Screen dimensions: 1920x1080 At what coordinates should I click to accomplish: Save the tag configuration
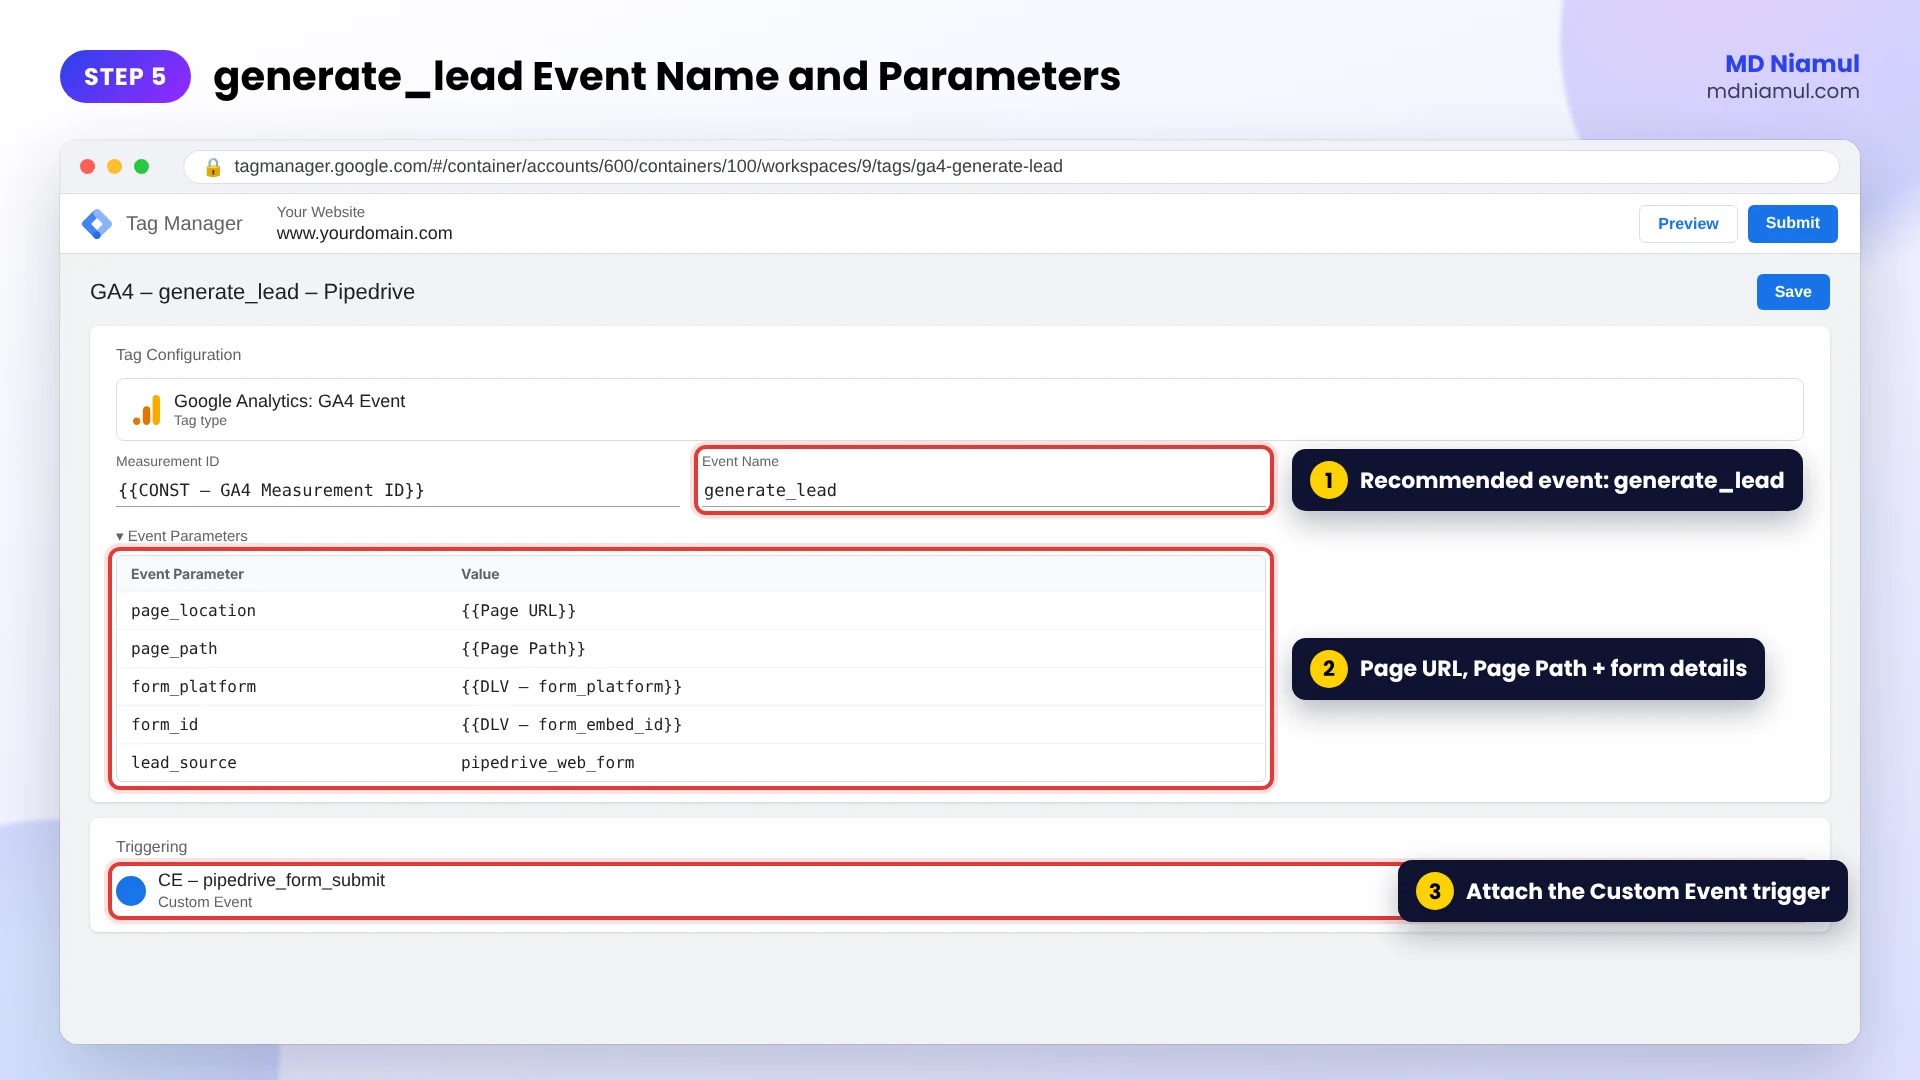pyautogui.click(x=1793, y=292)
